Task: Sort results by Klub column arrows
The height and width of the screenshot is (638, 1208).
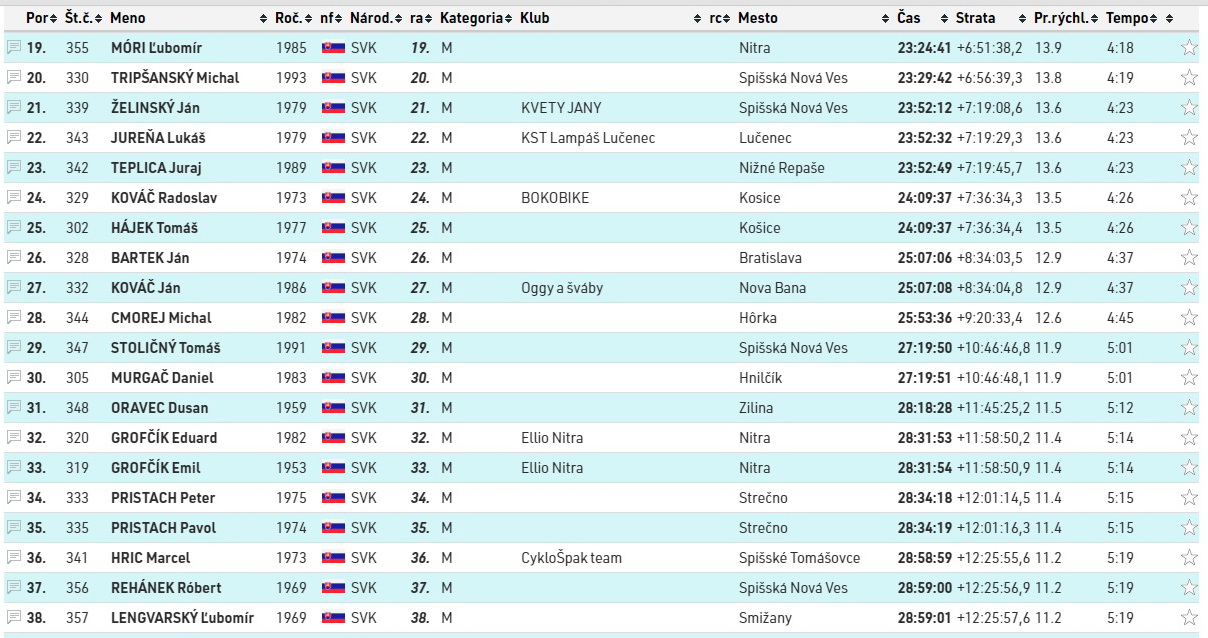Action: 697,18
